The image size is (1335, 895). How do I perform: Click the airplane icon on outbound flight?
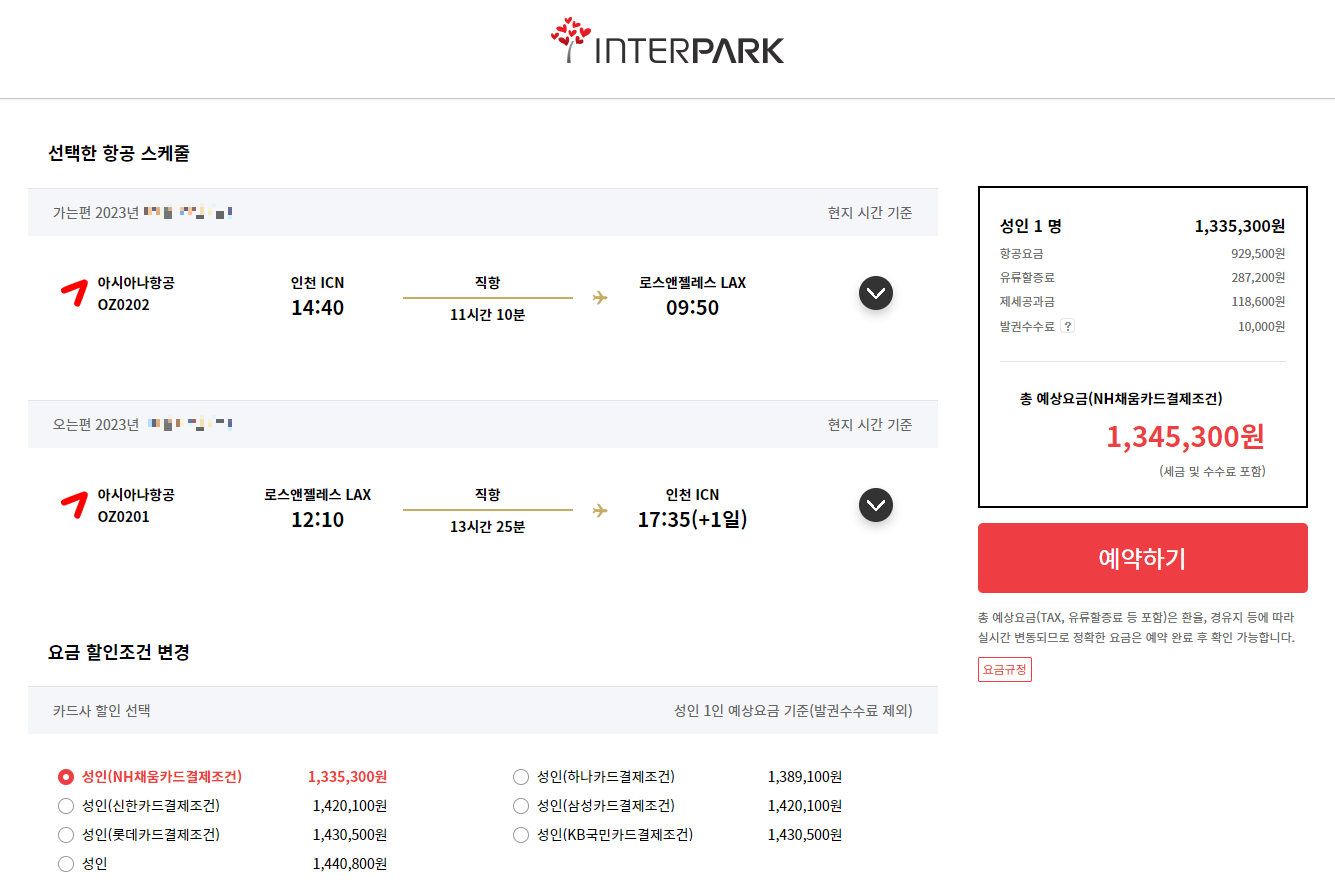point(600,297)
